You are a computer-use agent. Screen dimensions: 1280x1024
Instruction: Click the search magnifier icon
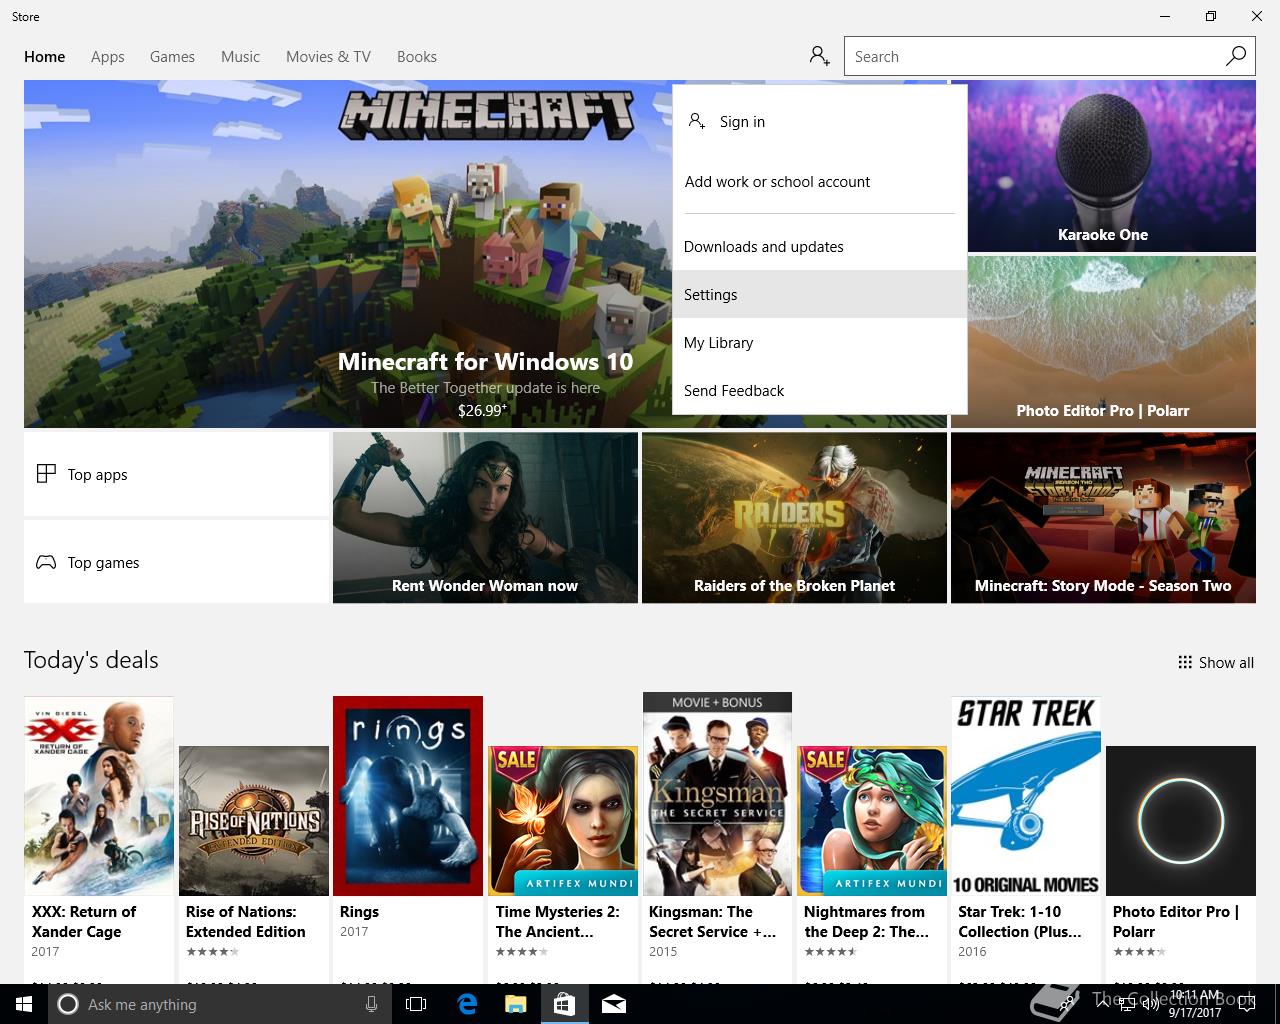pos(1236,56)
